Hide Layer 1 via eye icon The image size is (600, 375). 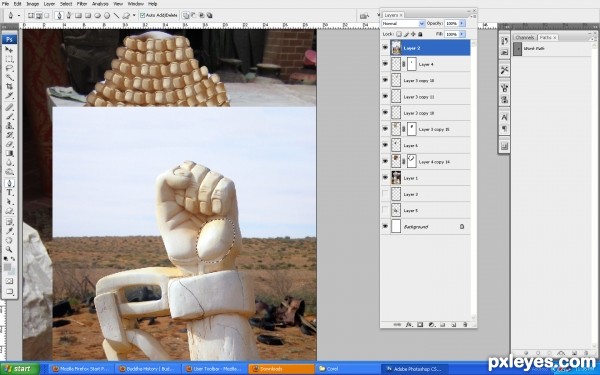385,178
